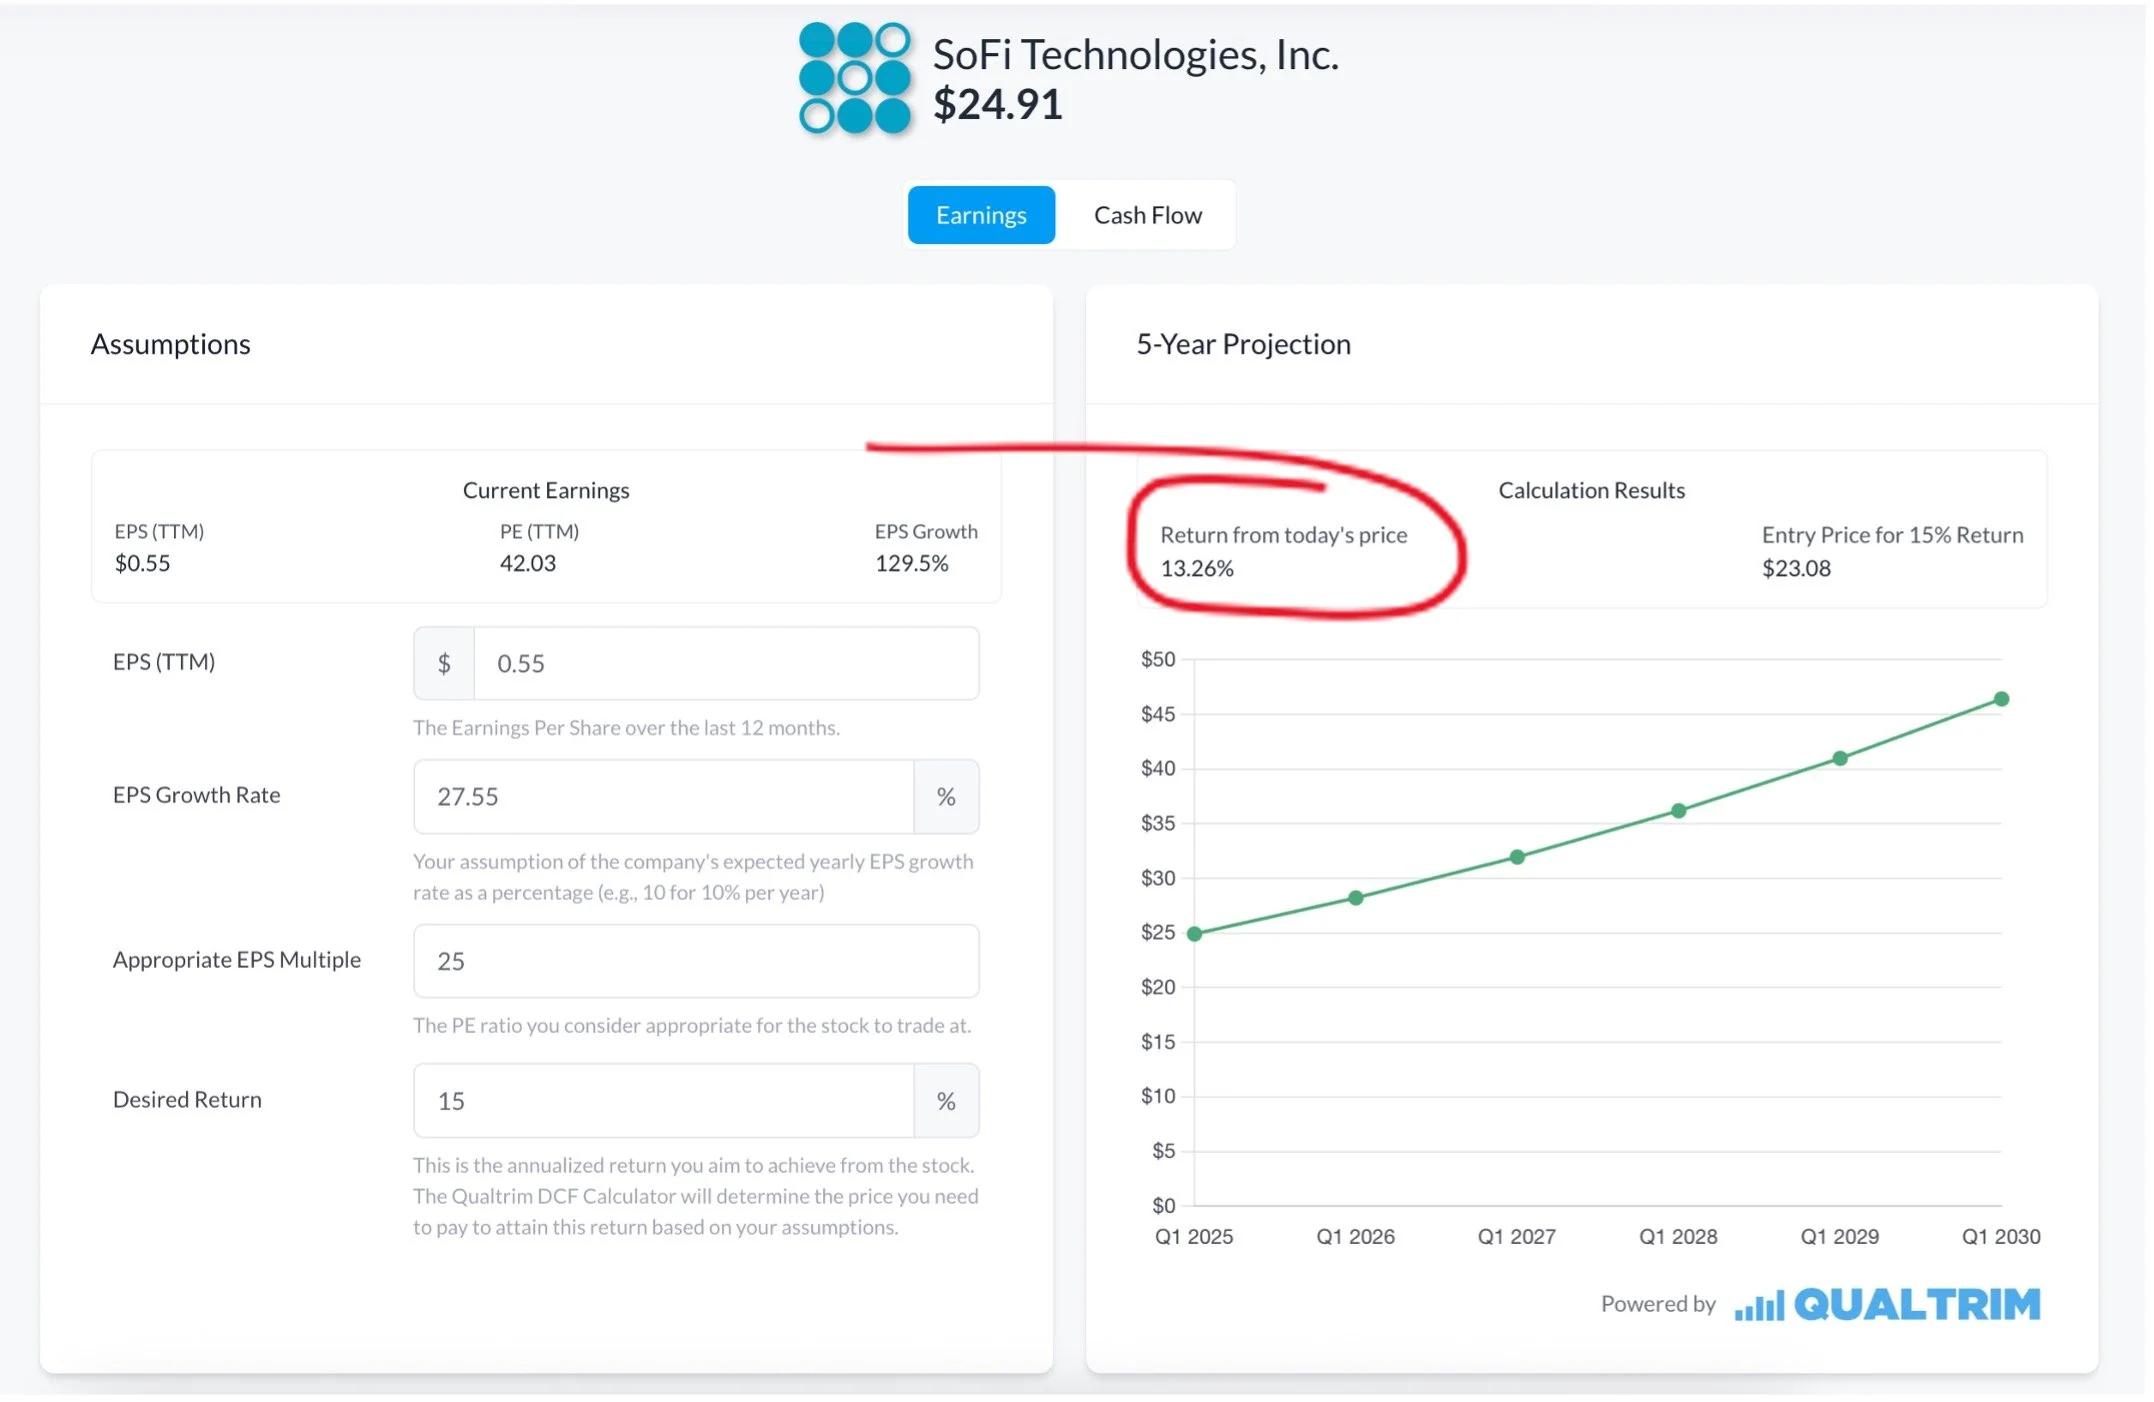
Task: Click the Q1 2029 data point on chart
Action: [x=1840, y=759]
